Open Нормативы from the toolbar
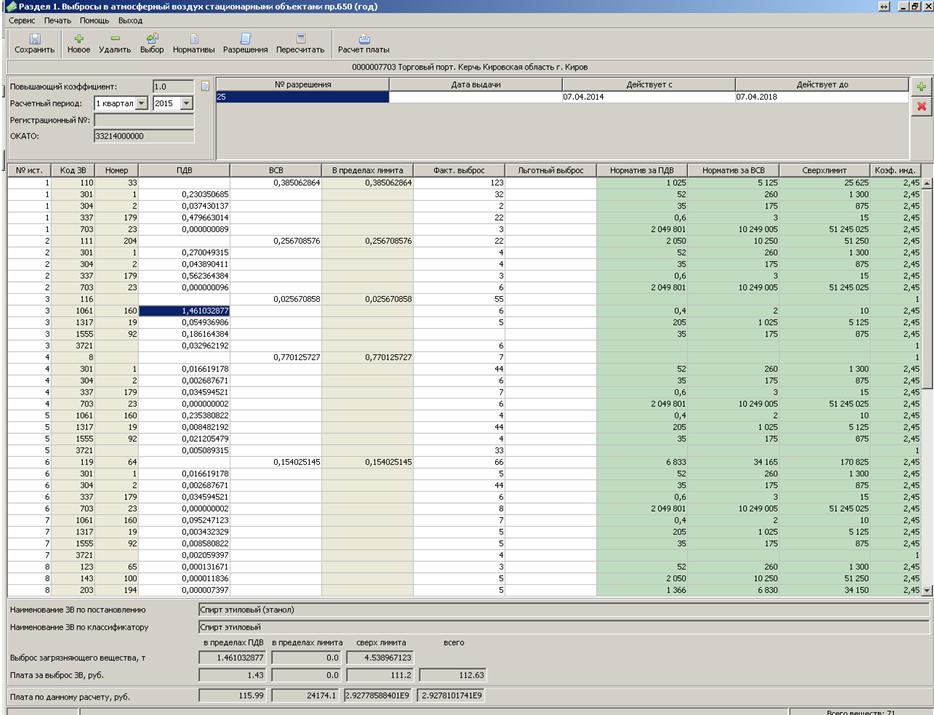Screen dimensions: 934x715 193,42
